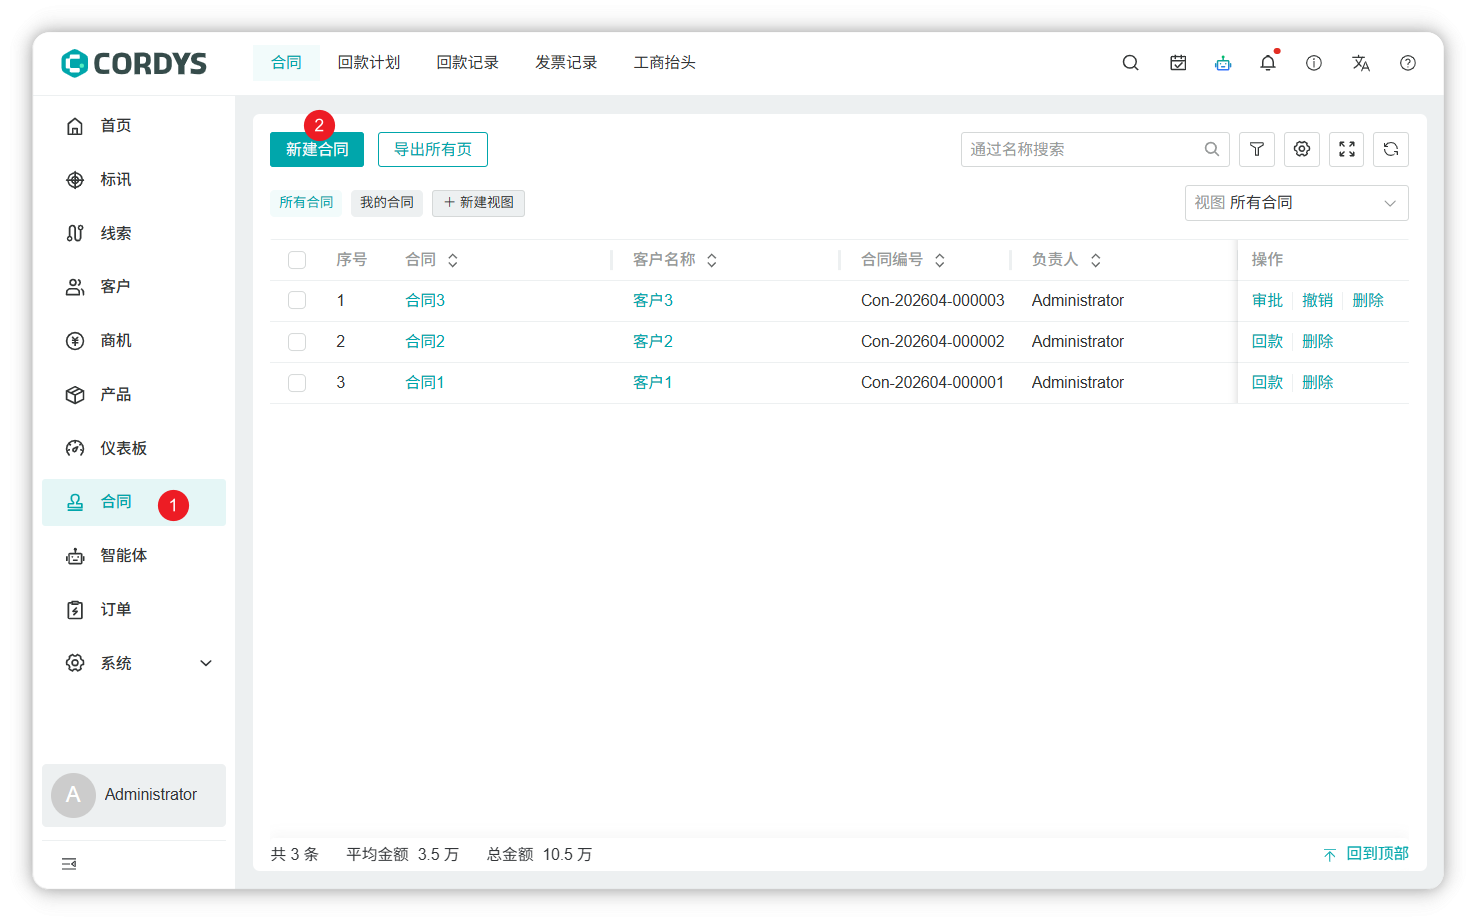The image size is (1476, 922).
Task: Click 新建视图 button
Action: coord(478,203)
